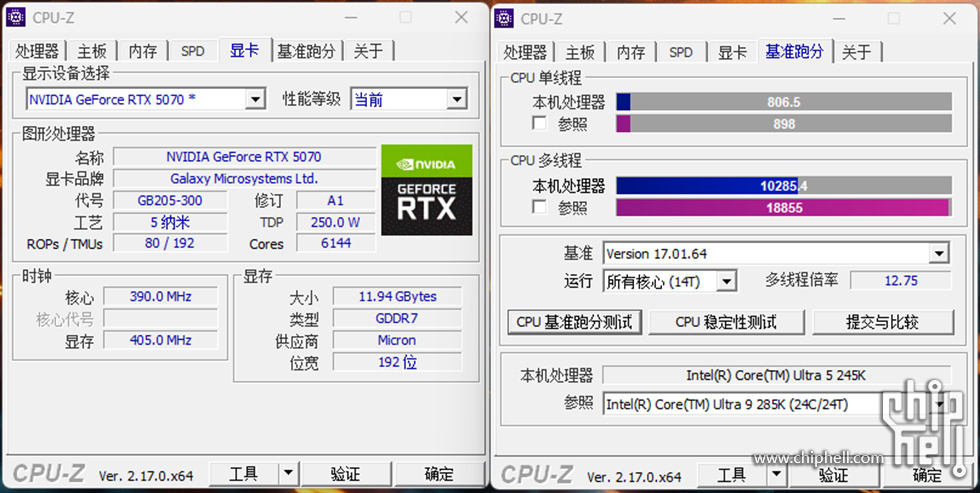Click multi-thread 参照 bar showing 18855
Image resolution: width=980 pixels, height=493 pixels.
pyautogui.click(x=784, y=207)
